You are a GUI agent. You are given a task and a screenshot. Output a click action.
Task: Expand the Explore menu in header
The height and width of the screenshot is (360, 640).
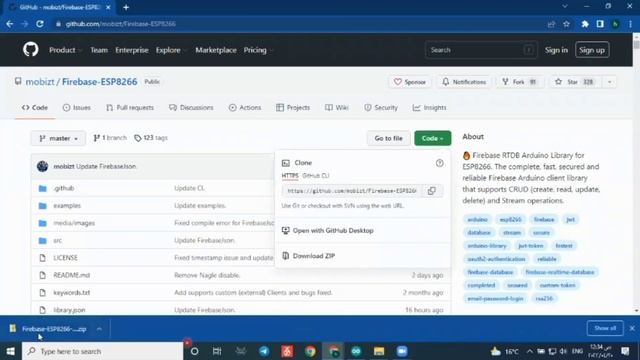point(171,50)
